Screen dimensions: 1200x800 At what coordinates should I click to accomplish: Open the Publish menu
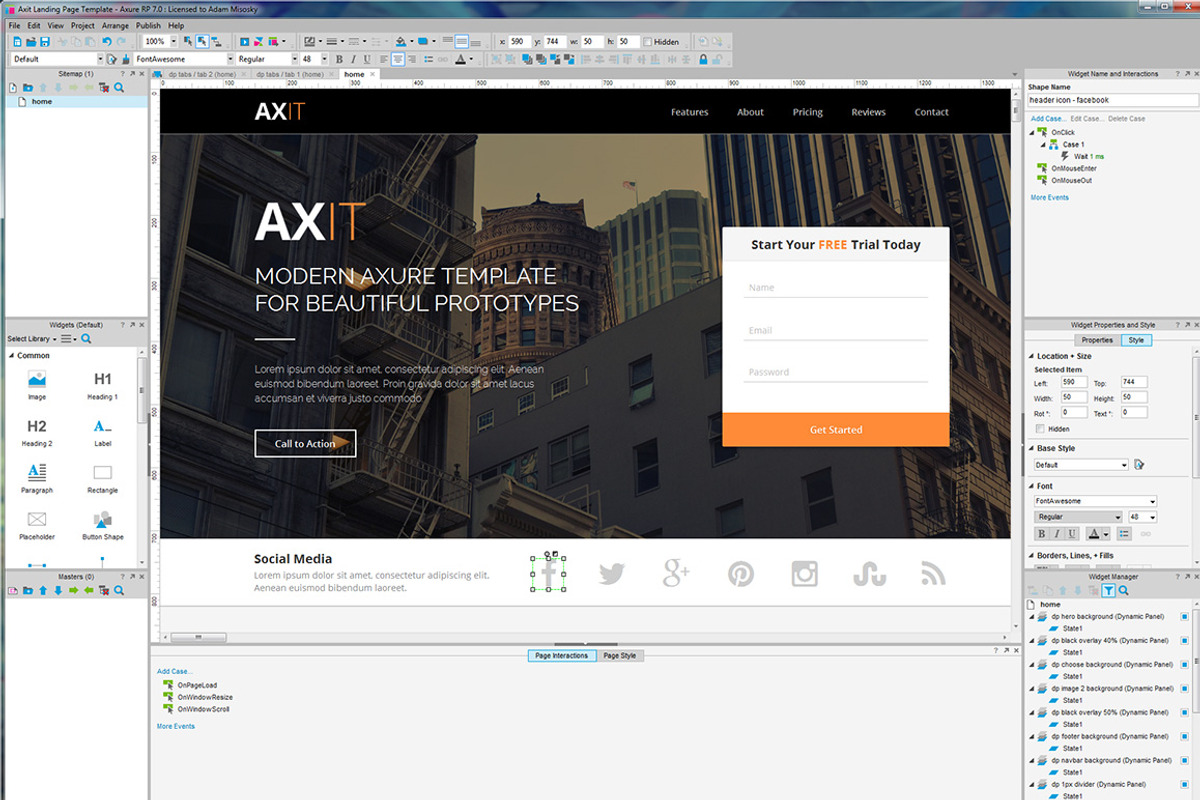tap(148, 25)
